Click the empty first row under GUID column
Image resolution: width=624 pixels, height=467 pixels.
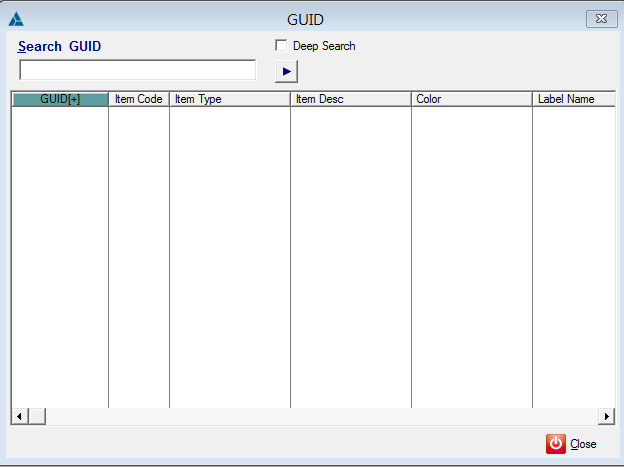(x=60, y=115)
